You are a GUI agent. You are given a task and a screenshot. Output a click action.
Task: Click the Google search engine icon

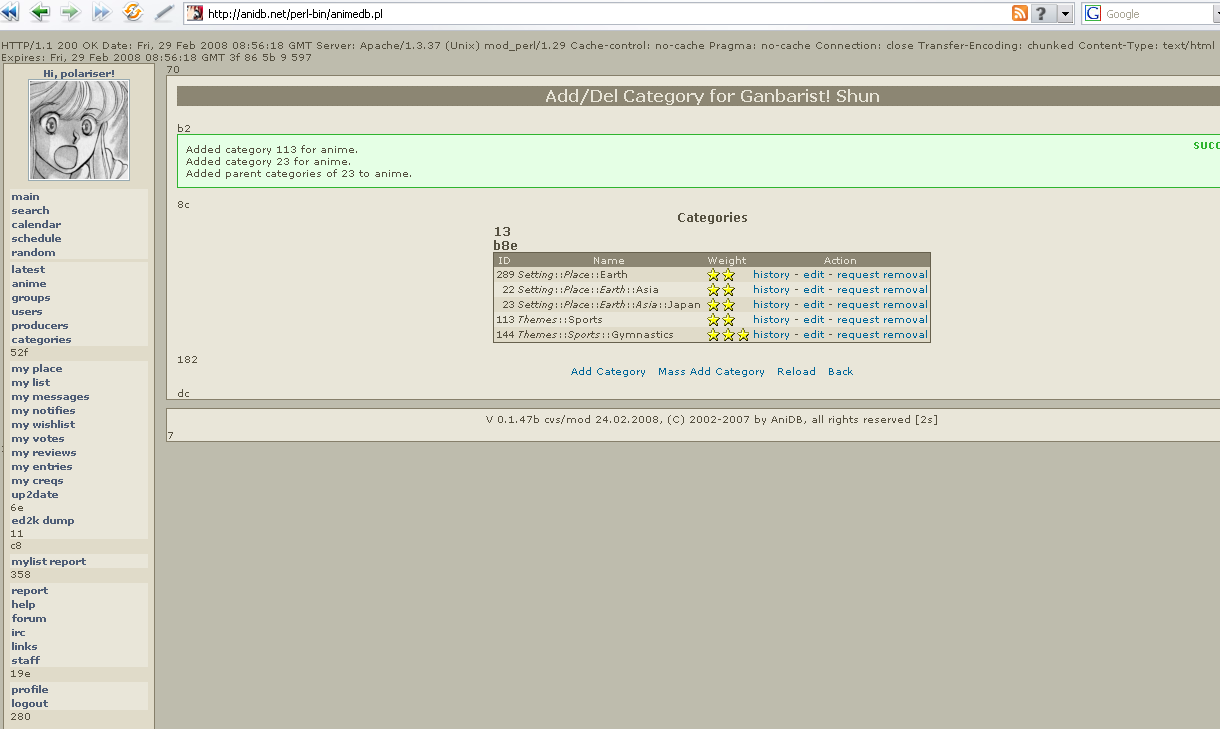point(1093,14)
